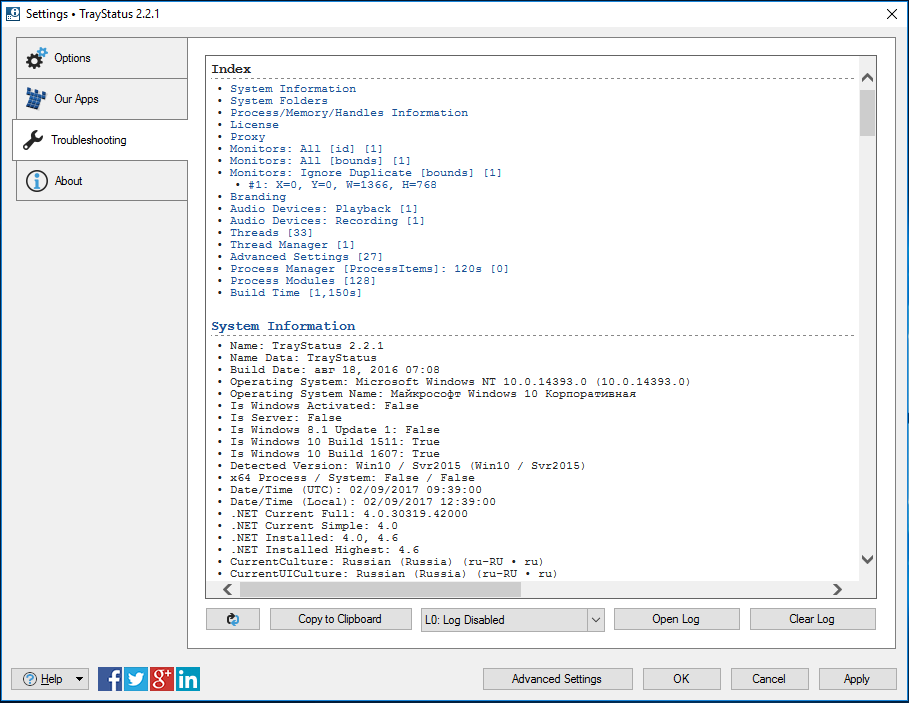
Task: Jump to Threads [33] link
Action: click(271, 232)
